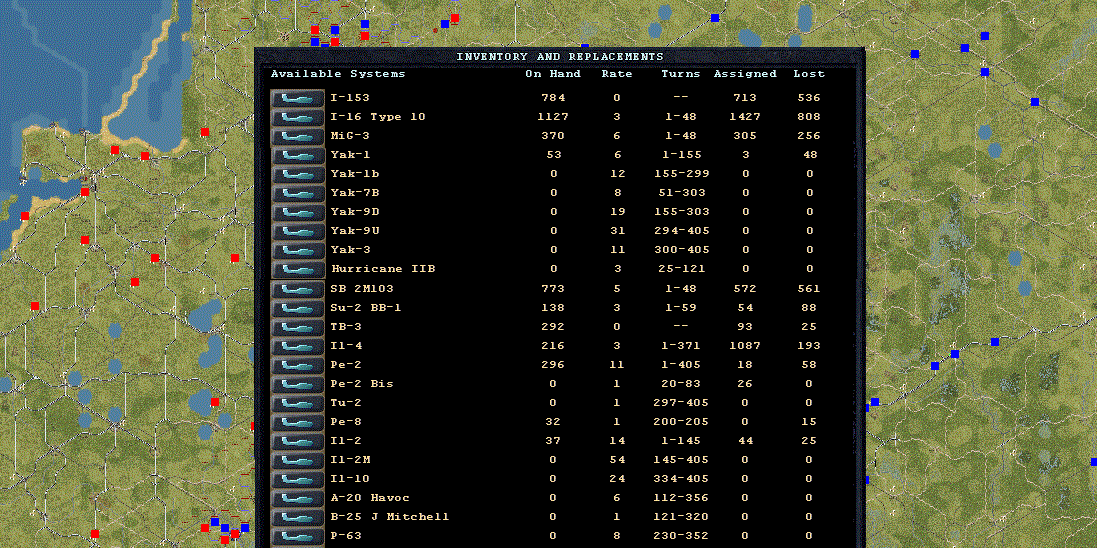Click the Rate column header
This screenshot has width=1097, height=548.
pyautogui.click(x=617, y=73)
